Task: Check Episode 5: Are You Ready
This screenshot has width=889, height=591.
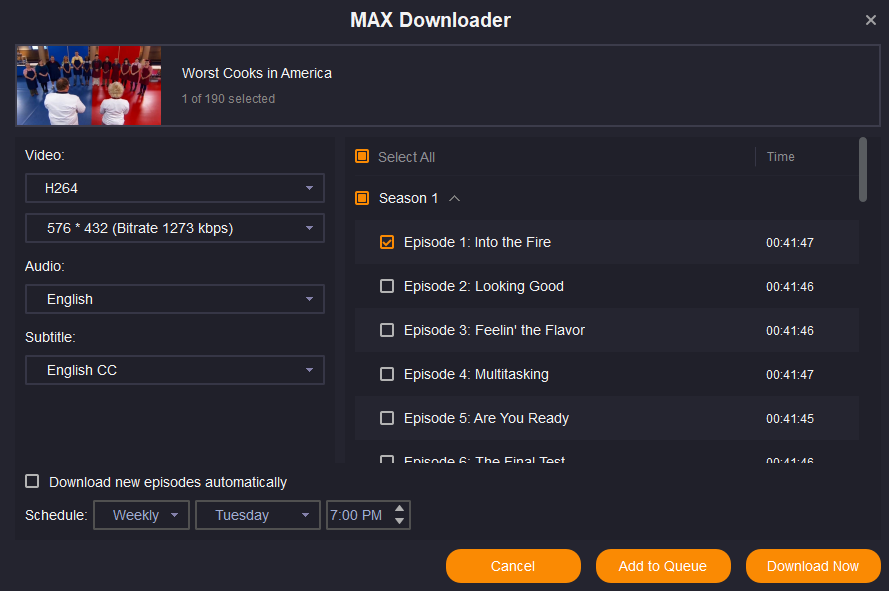Action: pos(387,418)
